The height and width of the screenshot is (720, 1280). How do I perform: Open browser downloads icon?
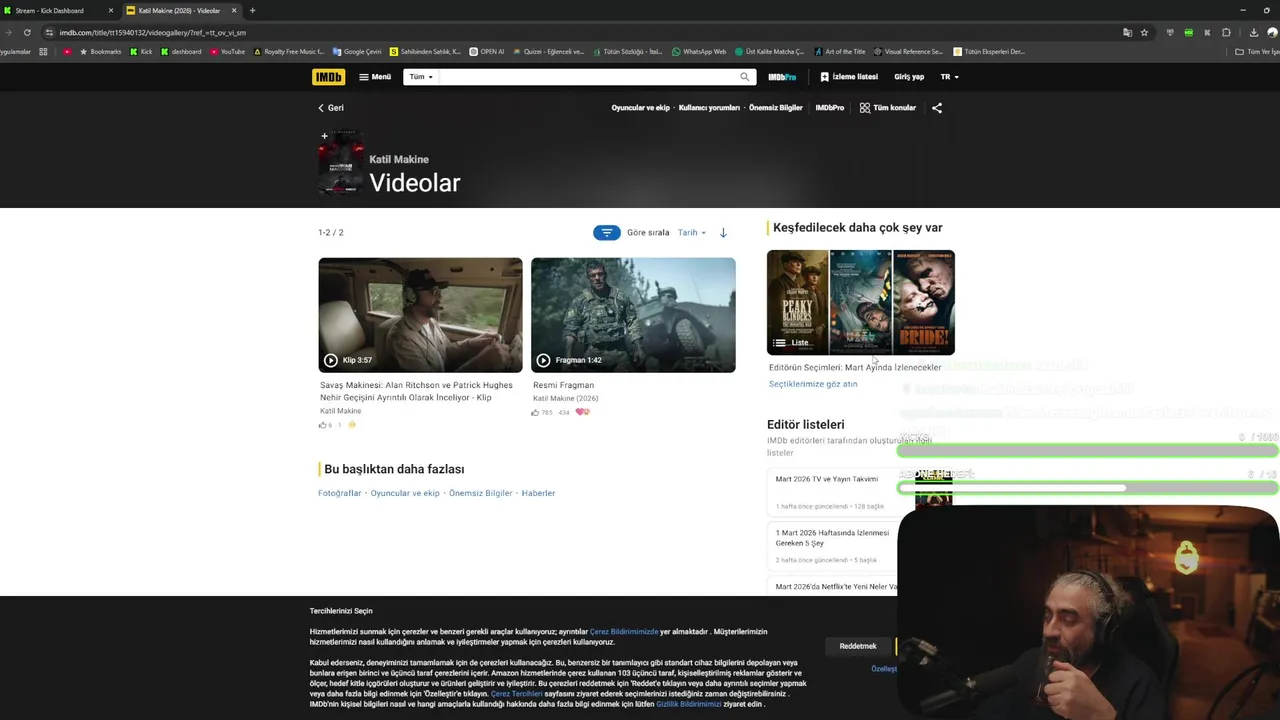1253,32
